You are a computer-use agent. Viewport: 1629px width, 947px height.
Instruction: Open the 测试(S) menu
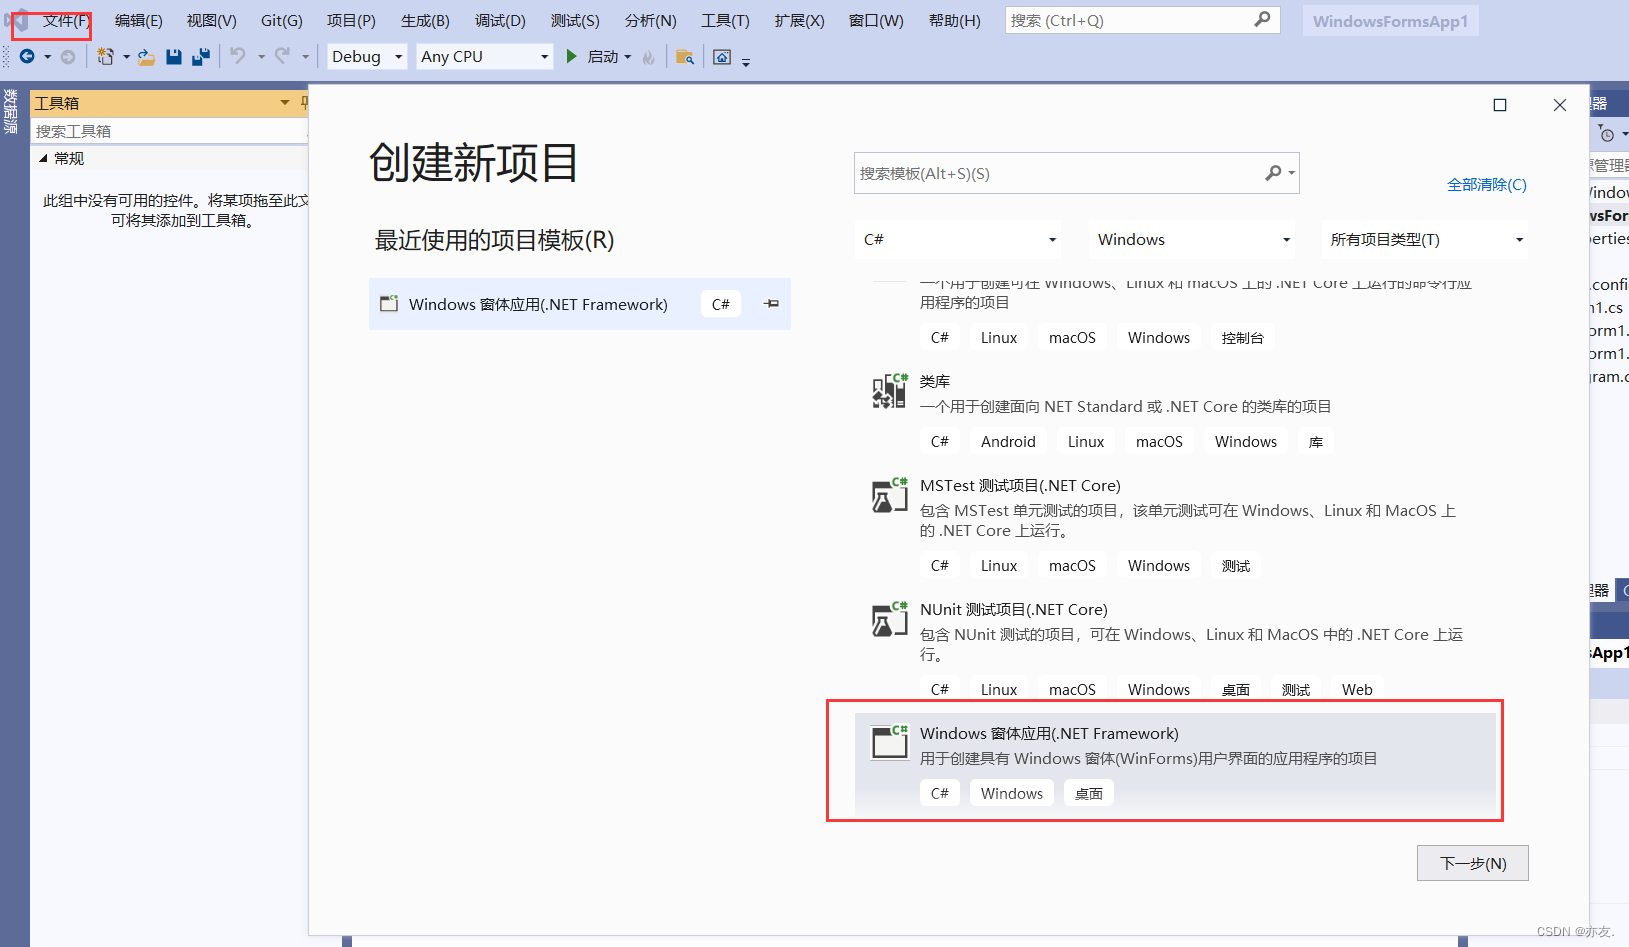pyautogui.click(x=575, y=20)
